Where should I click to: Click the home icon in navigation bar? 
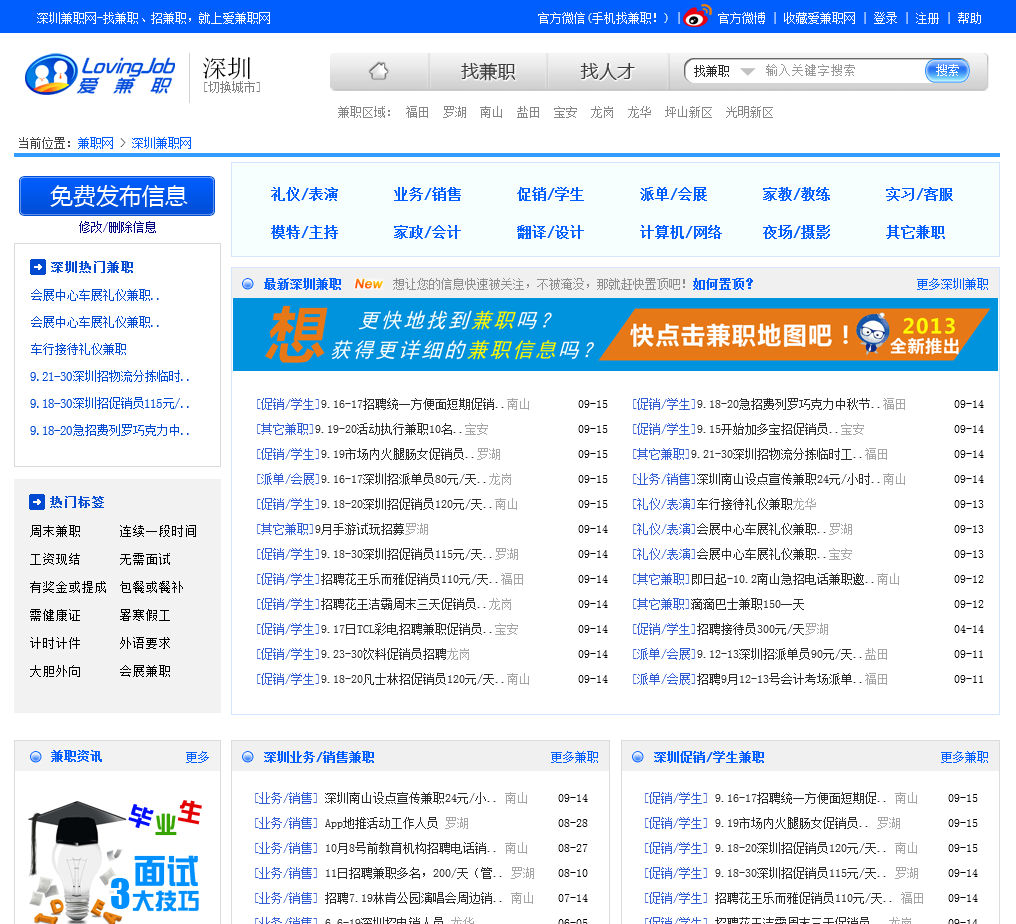pos(379,71)
